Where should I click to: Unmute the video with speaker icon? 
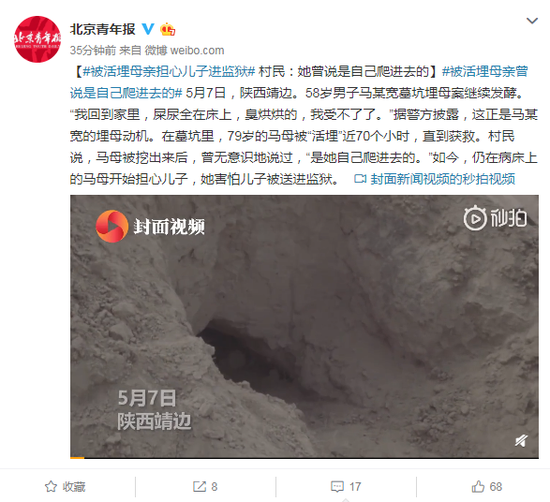click(521, 440)
